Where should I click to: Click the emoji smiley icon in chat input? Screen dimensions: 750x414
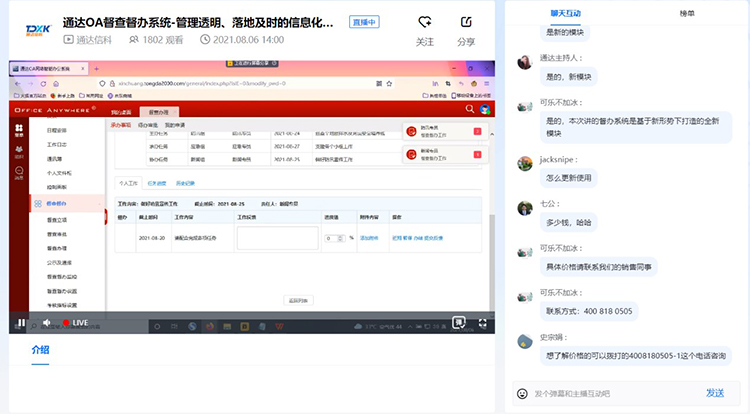click(x=522, y=393)
